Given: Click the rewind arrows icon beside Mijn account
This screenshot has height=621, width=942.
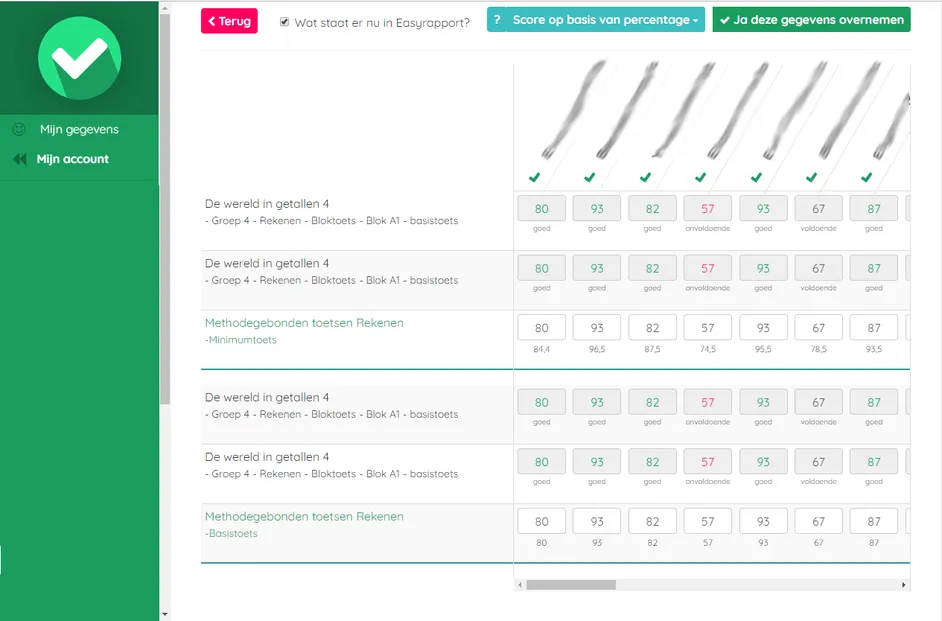Looking at the screenshot, I should [x=20, y=159].
